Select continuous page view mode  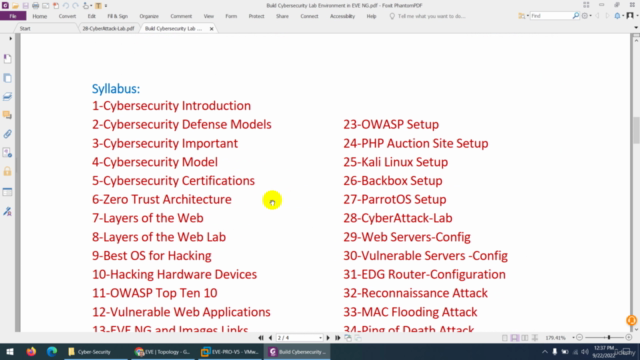click(x=515, y=338)
